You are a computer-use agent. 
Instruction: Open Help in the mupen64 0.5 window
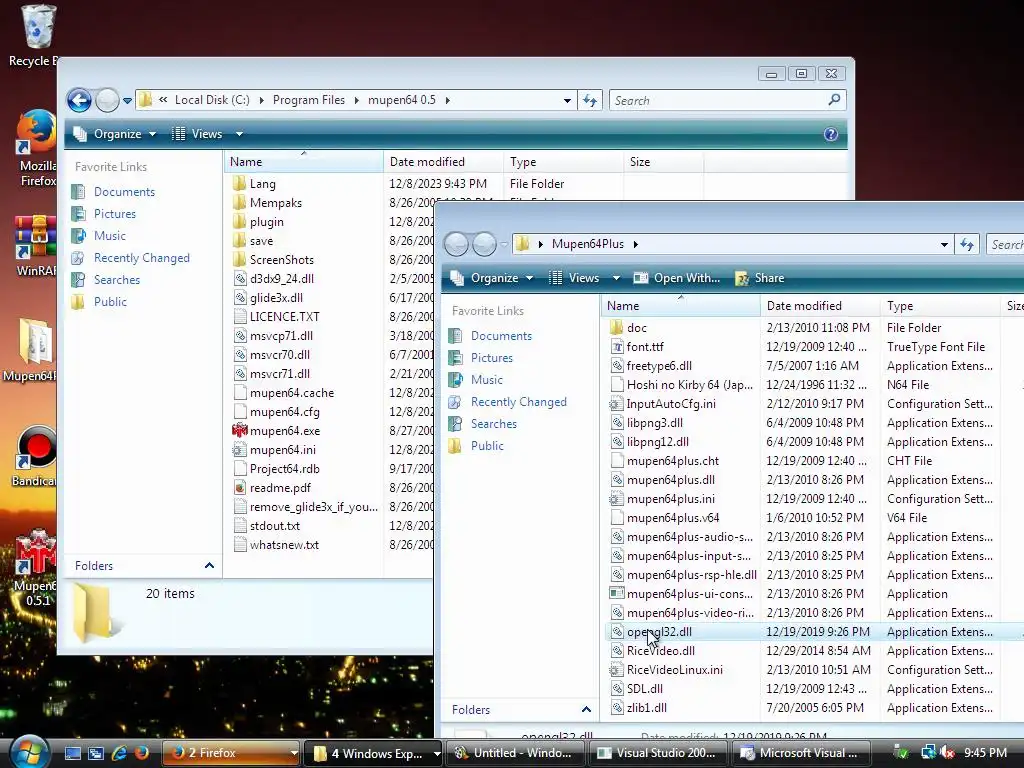(x=831, y=134)
